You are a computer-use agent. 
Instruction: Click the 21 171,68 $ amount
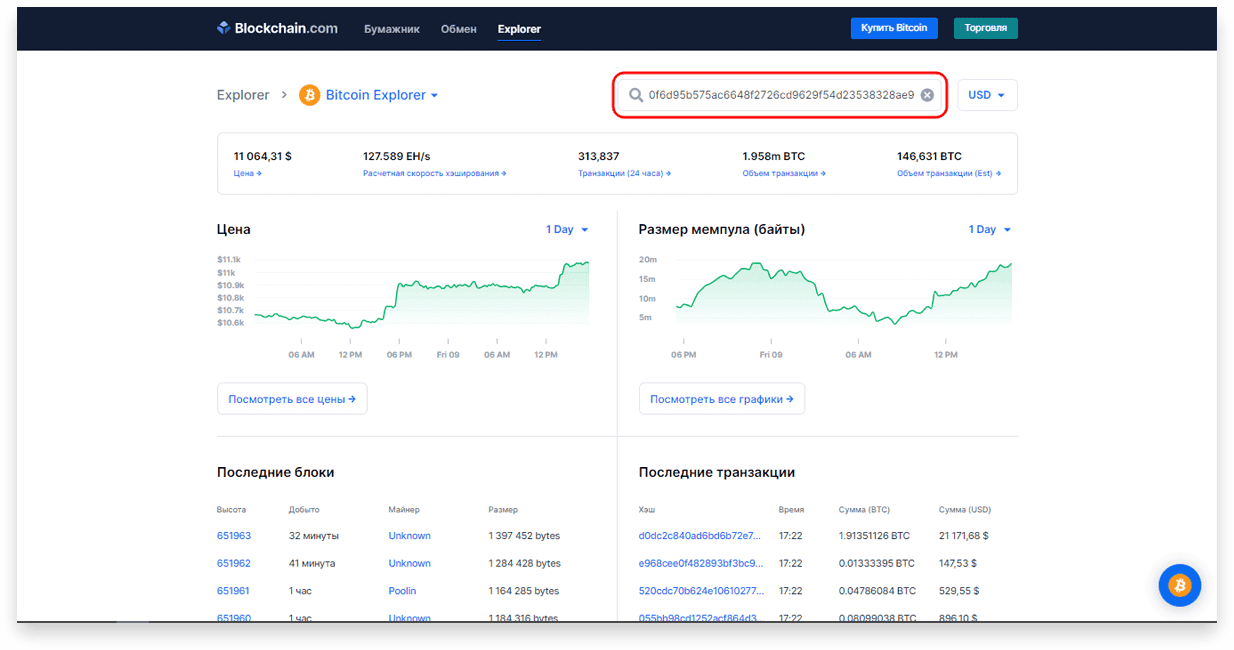point(964,536)
